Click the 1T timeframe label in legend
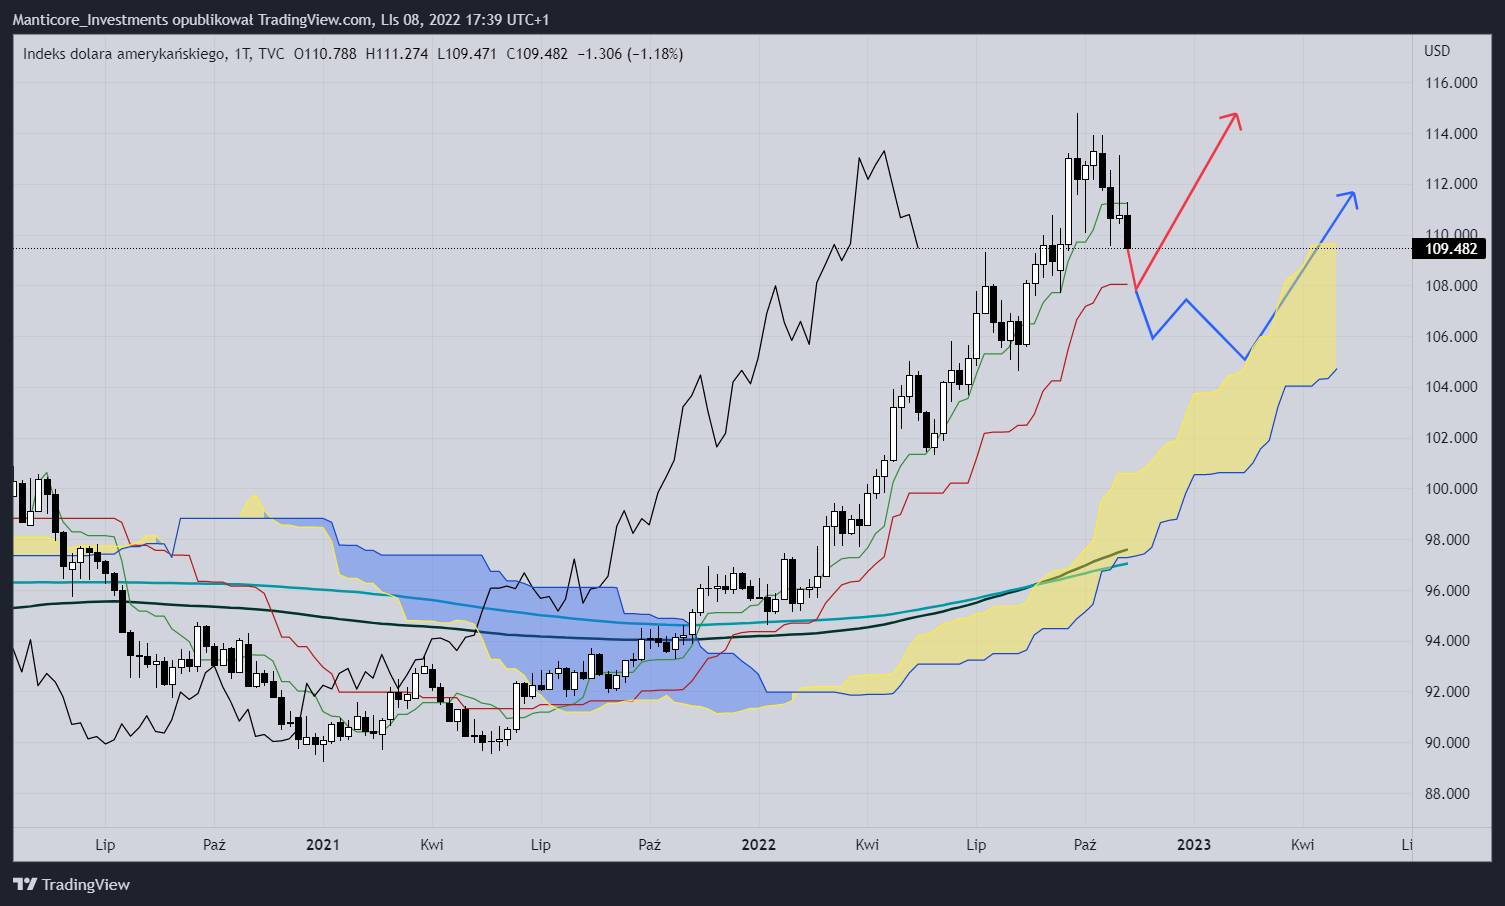Screen dimensions: 1505x906 (241, 54)
